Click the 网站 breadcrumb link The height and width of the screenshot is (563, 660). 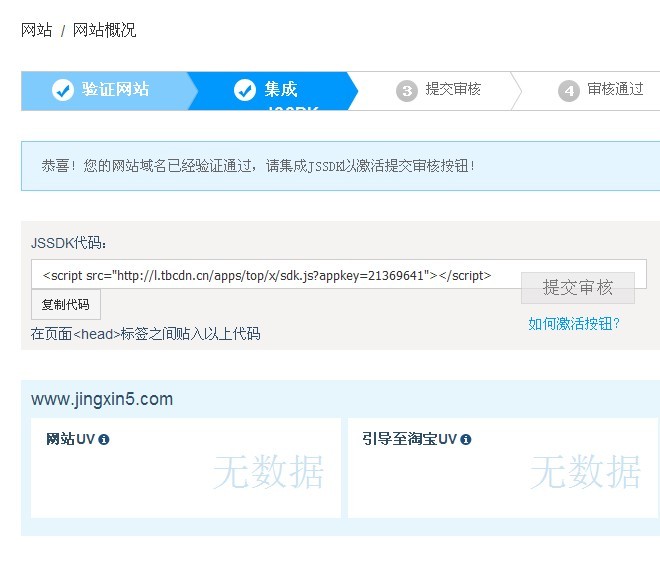[x=37, y=30]
